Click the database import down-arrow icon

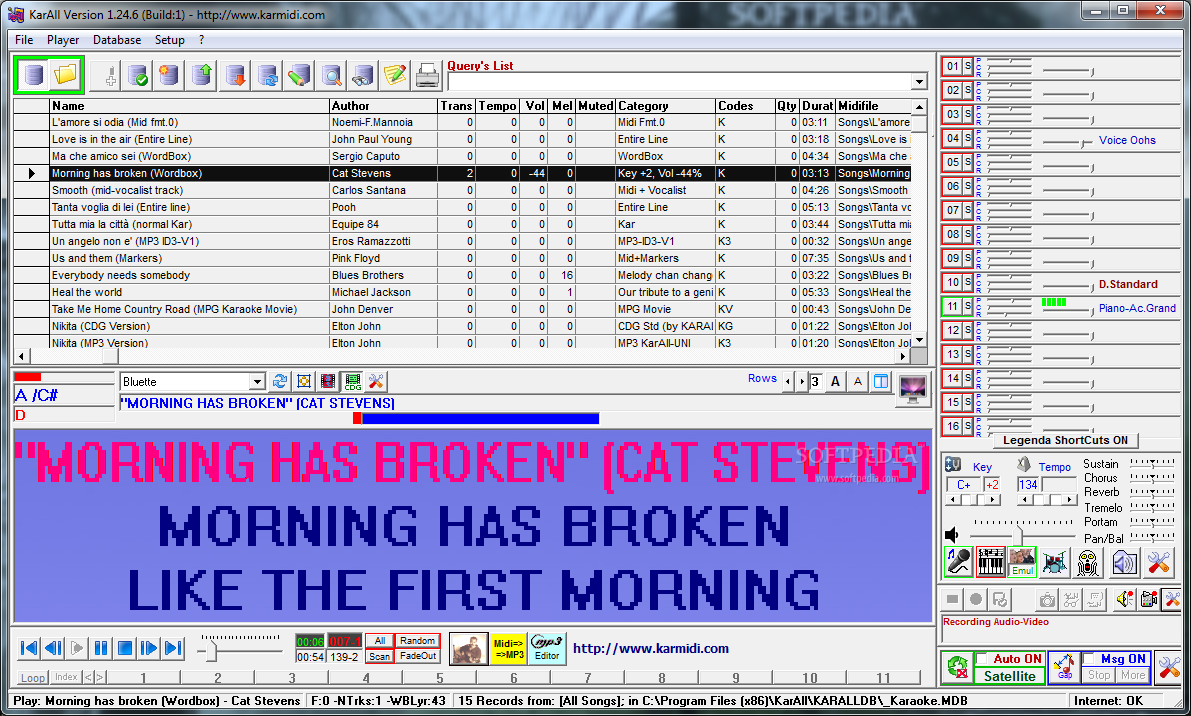click(x=235, y=75)
